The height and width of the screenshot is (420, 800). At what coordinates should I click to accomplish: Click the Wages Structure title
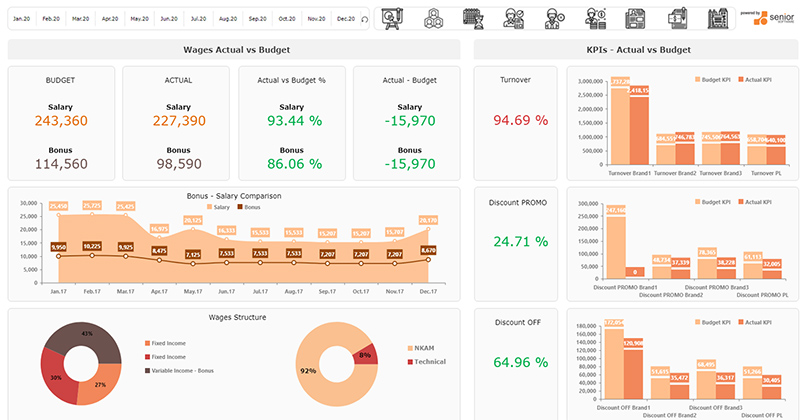[237, 317]
